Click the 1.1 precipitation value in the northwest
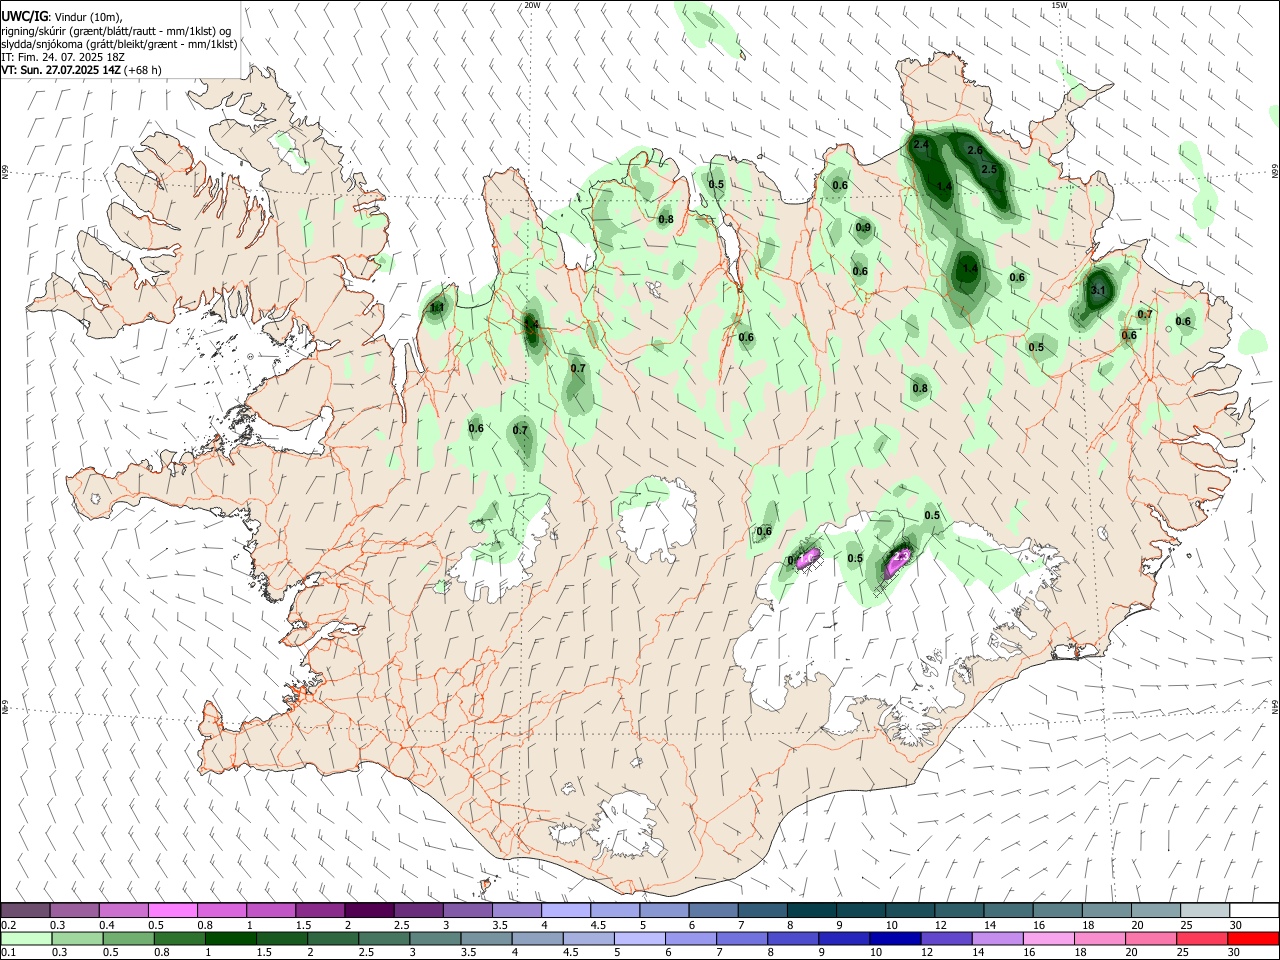Screen dimensions: 1280x960 coord(437,308)
